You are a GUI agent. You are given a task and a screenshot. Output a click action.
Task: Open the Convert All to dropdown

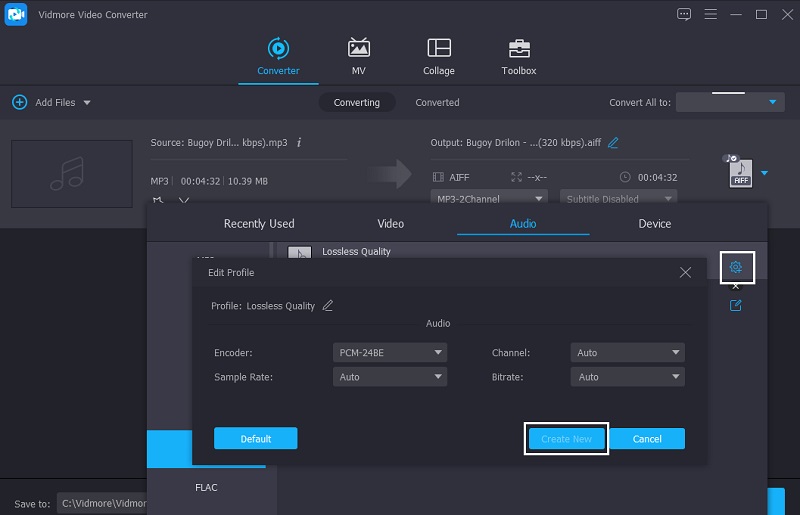(729, 102)
